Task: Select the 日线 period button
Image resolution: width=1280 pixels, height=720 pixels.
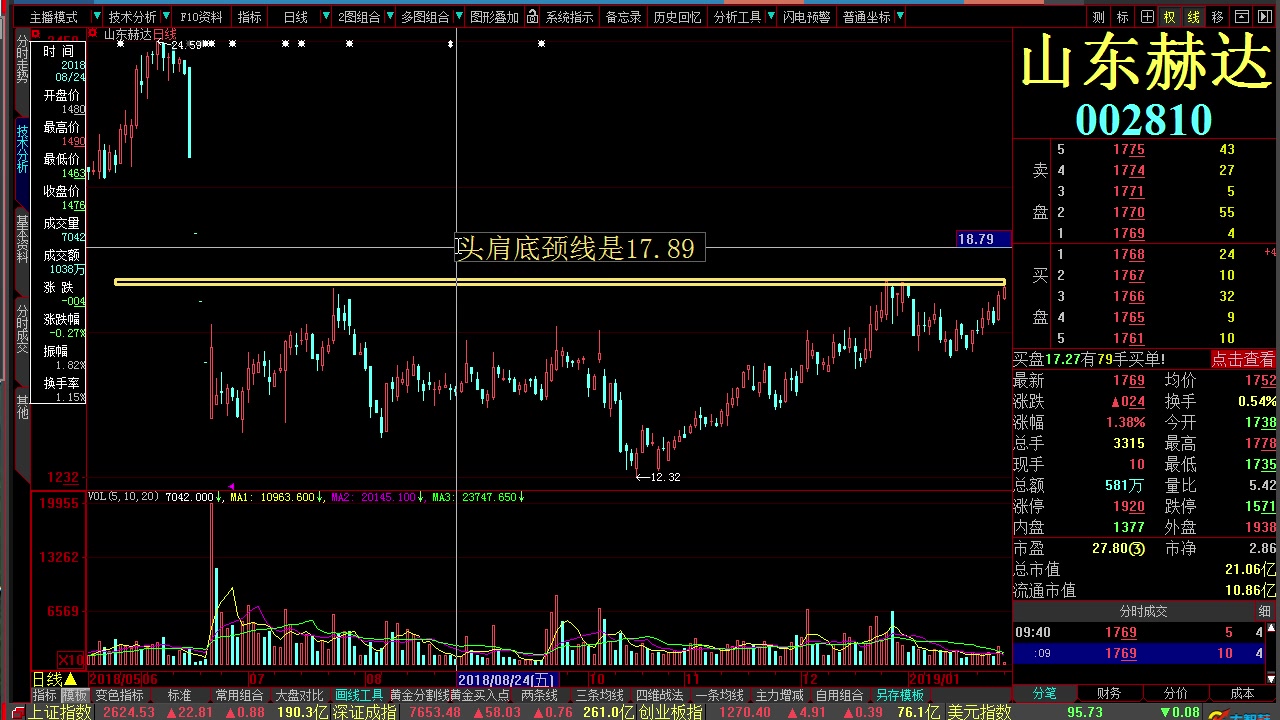Action: pos(295,17)
